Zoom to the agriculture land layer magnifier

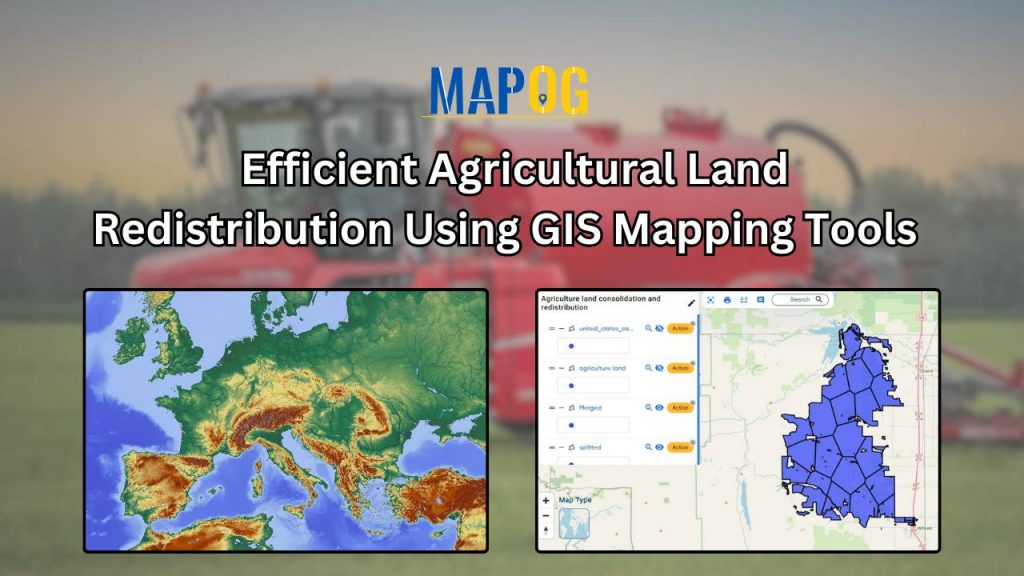click(648, 368)
